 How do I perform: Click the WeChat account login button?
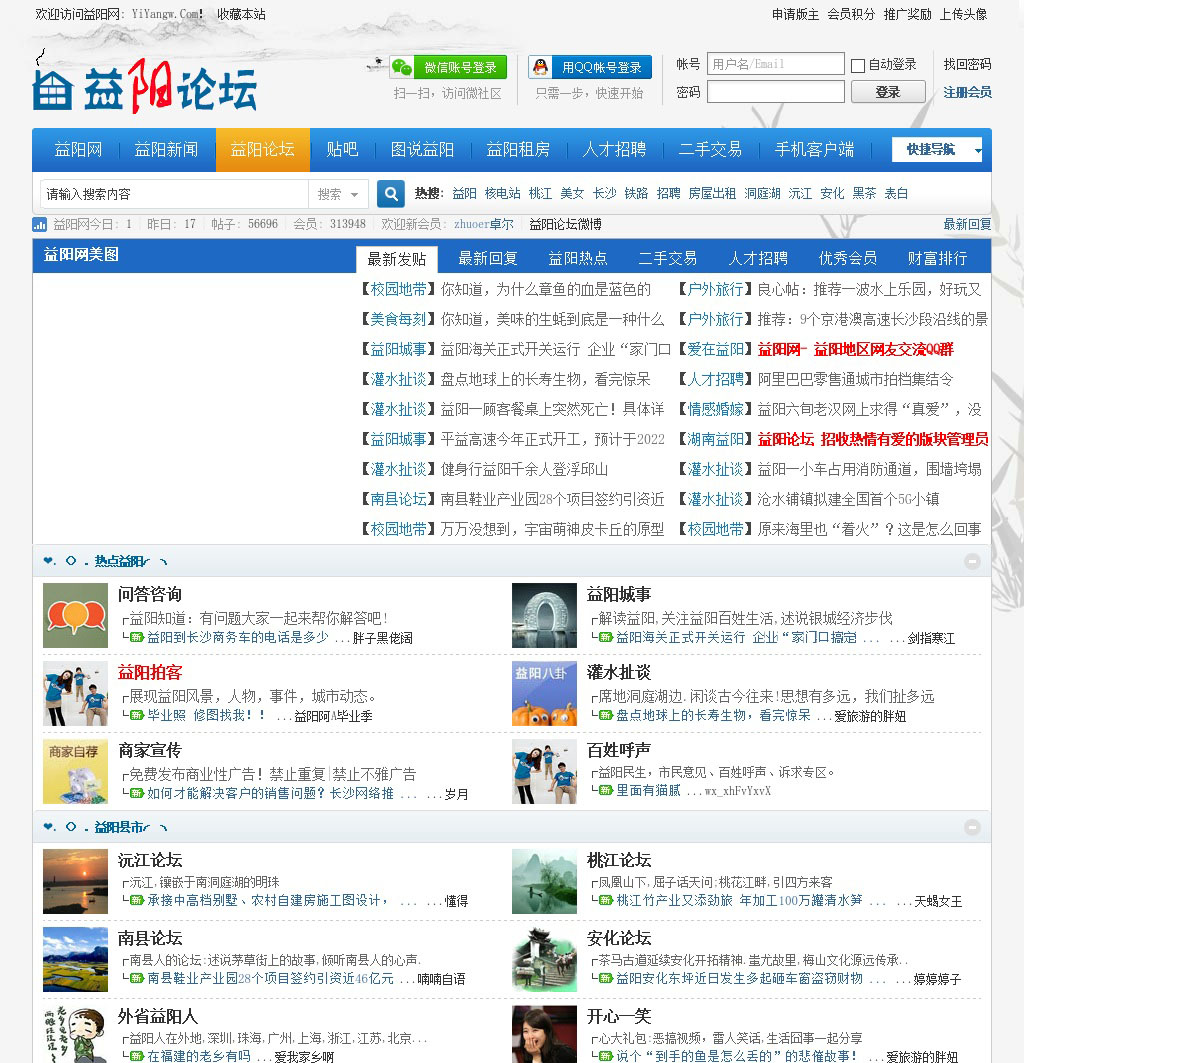pyautogui.click(x=448, y=67)
